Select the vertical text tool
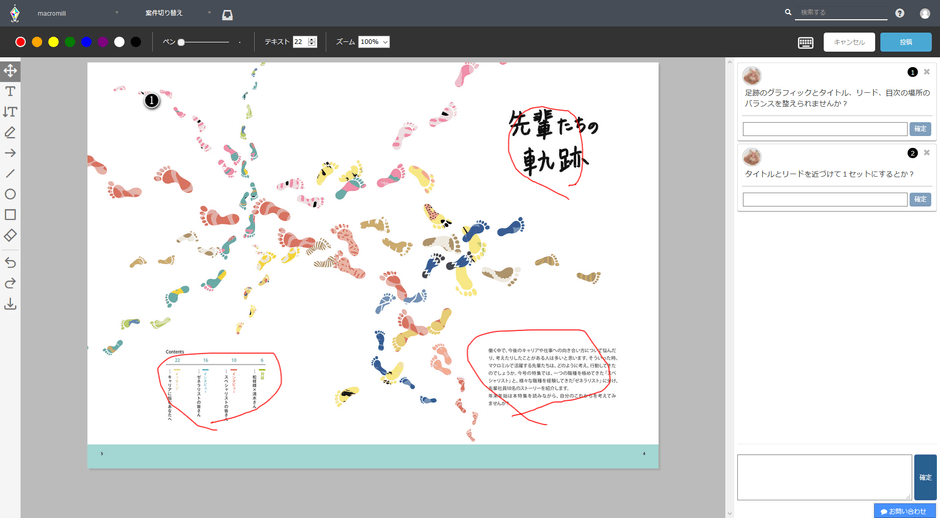The image size is (940, 518). pos(10,112)
